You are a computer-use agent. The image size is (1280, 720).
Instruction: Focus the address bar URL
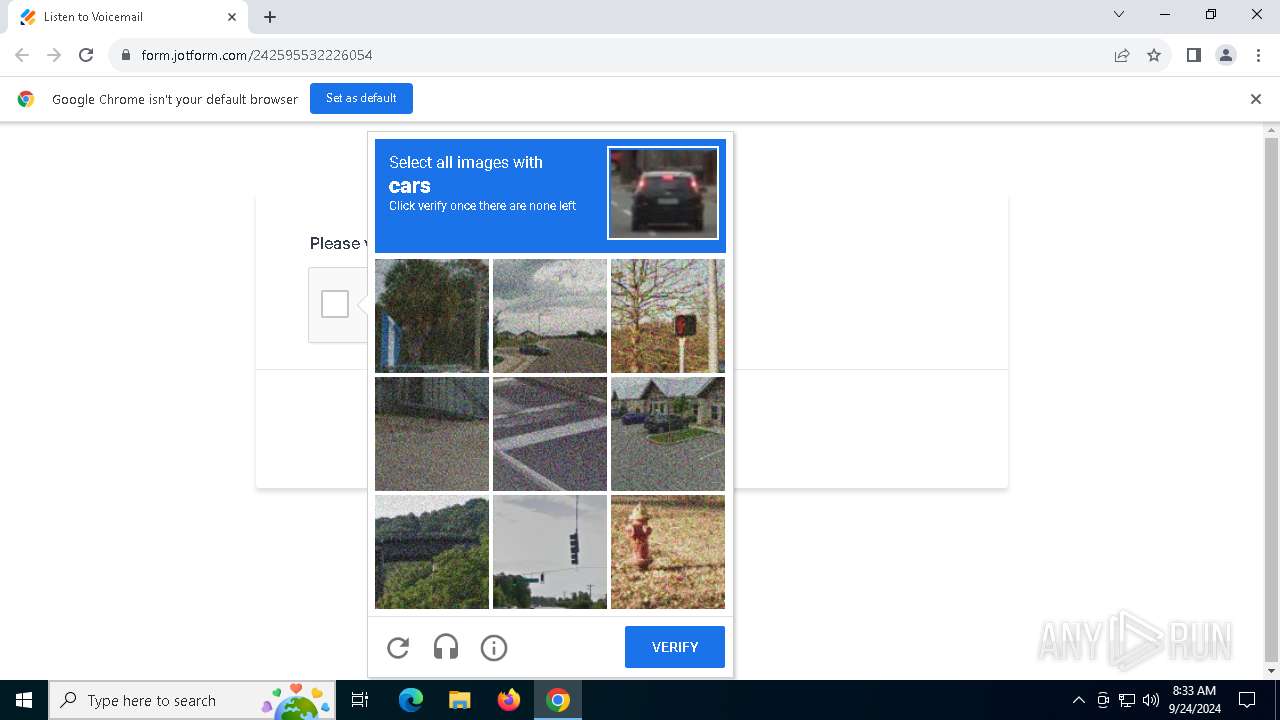tap(257, 55)
